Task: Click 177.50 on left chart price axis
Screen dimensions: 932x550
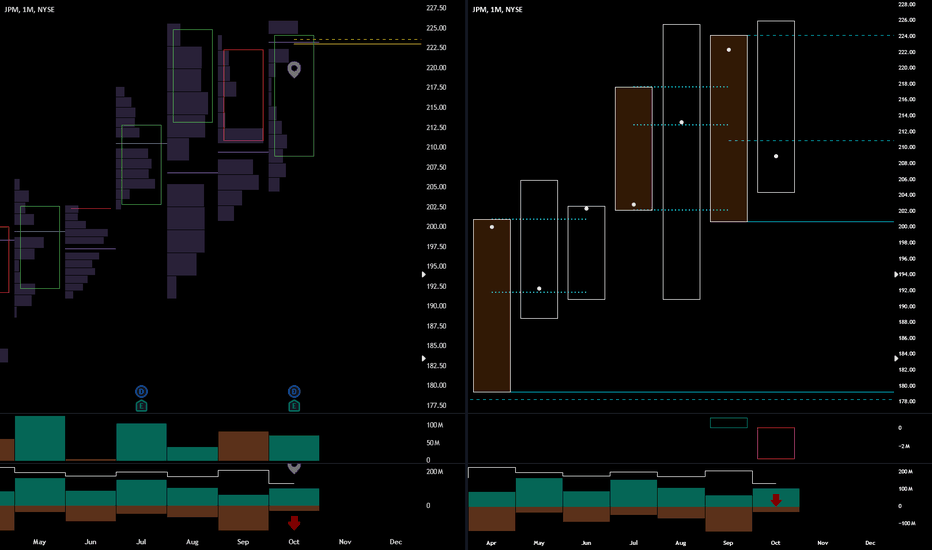Action: (x=436, y=406)
